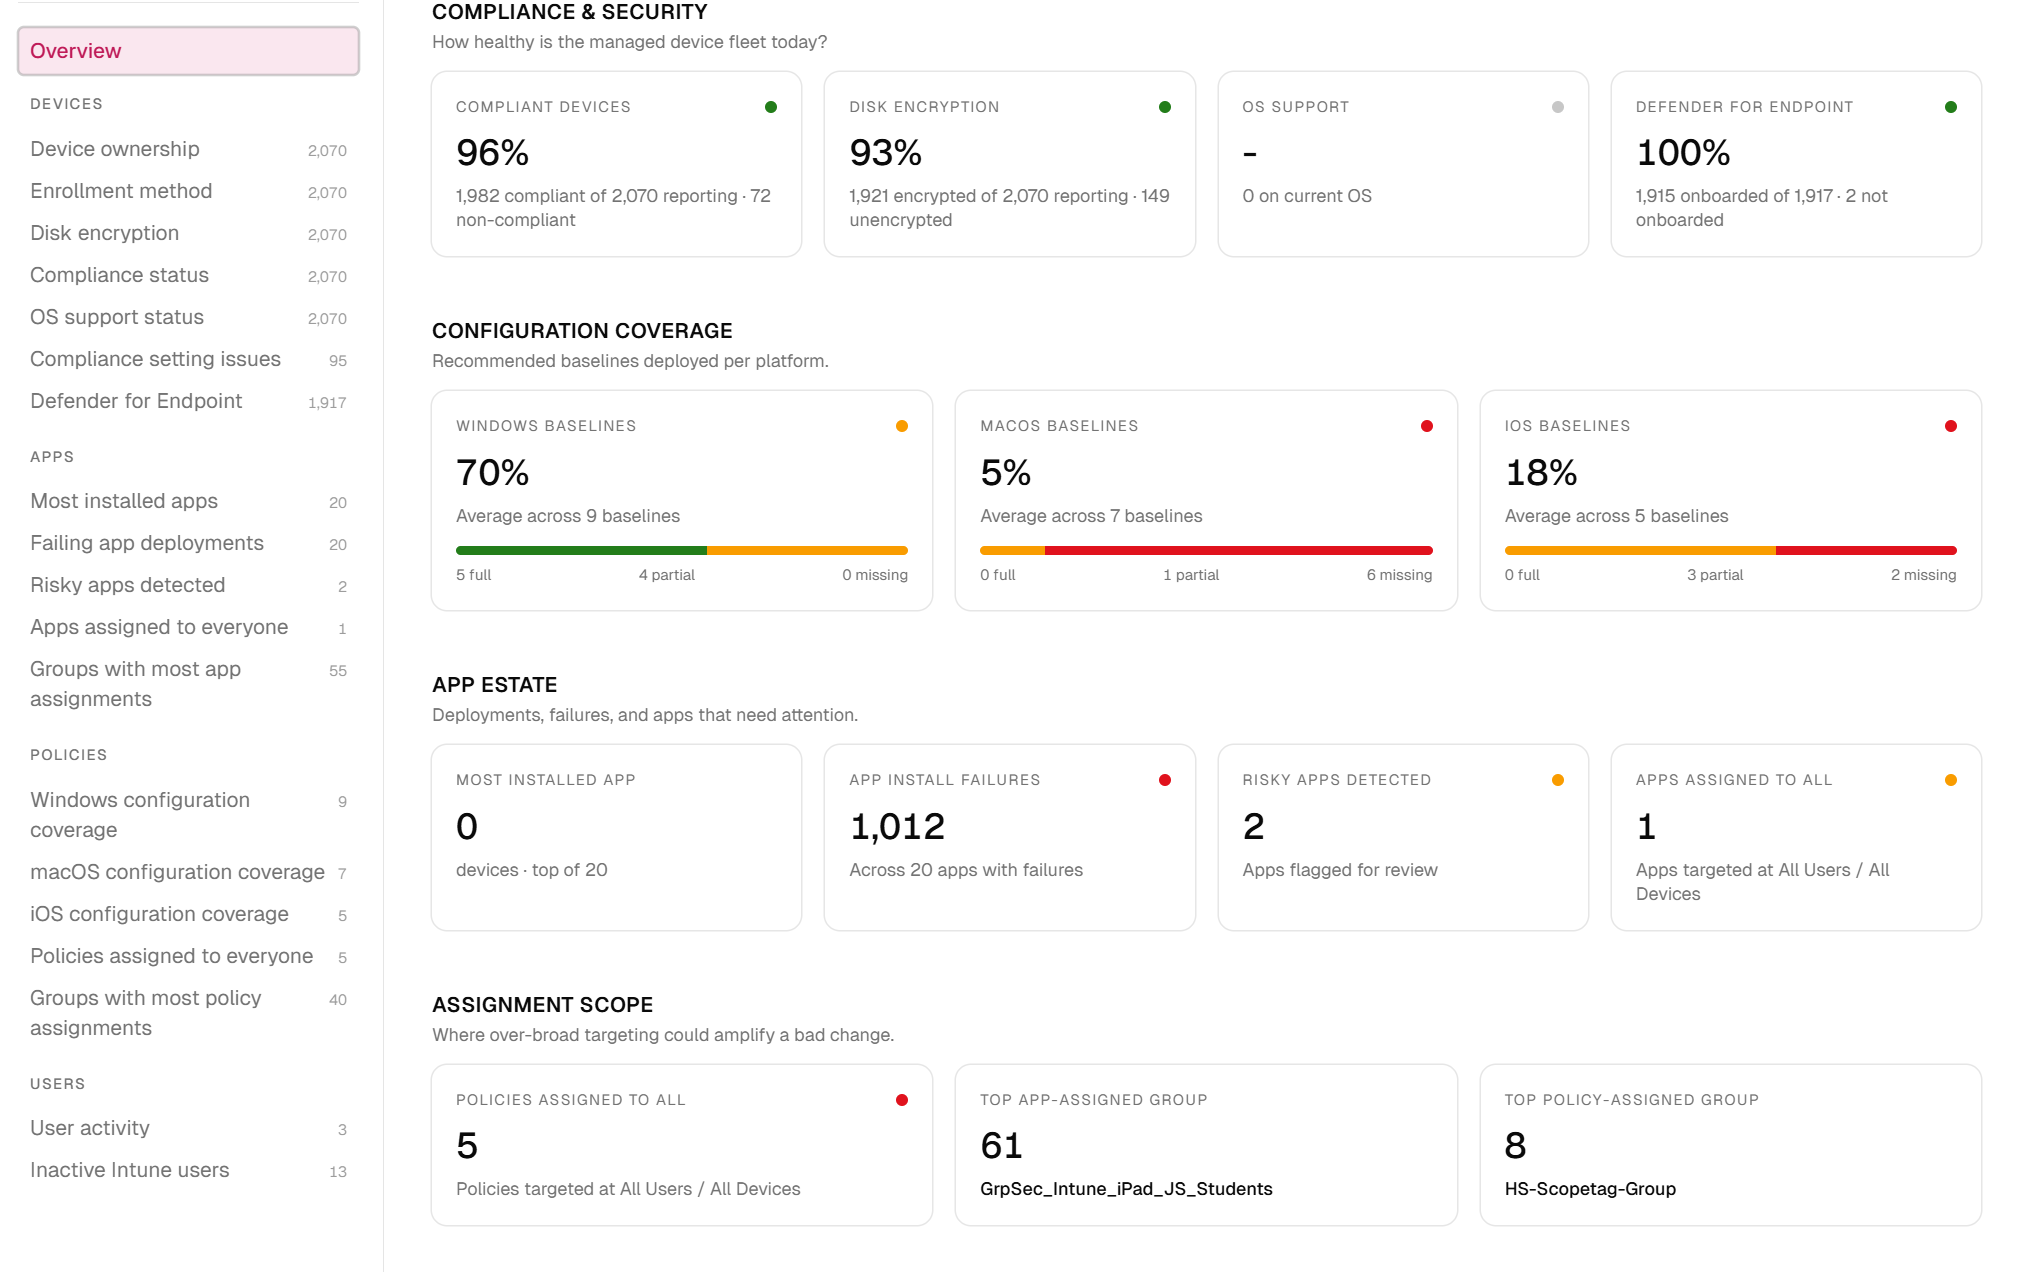Open Apps assigned to everyone entry
This screenshot has height=1272, width=2018.
click(x=188, y=627)
